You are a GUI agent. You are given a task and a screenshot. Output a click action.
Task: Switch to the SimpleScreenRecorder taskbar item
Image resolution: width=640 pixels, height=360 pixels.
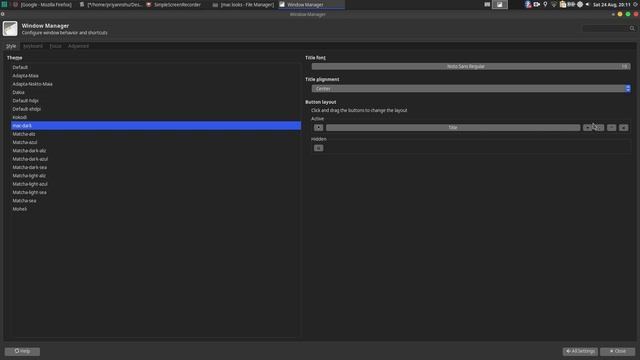point(174,4)
